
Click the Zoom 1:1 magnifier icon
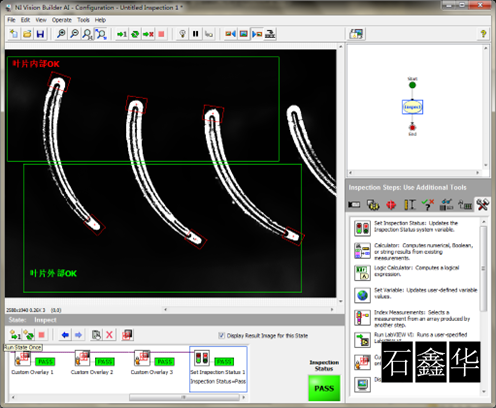click(x=87, y=34)
